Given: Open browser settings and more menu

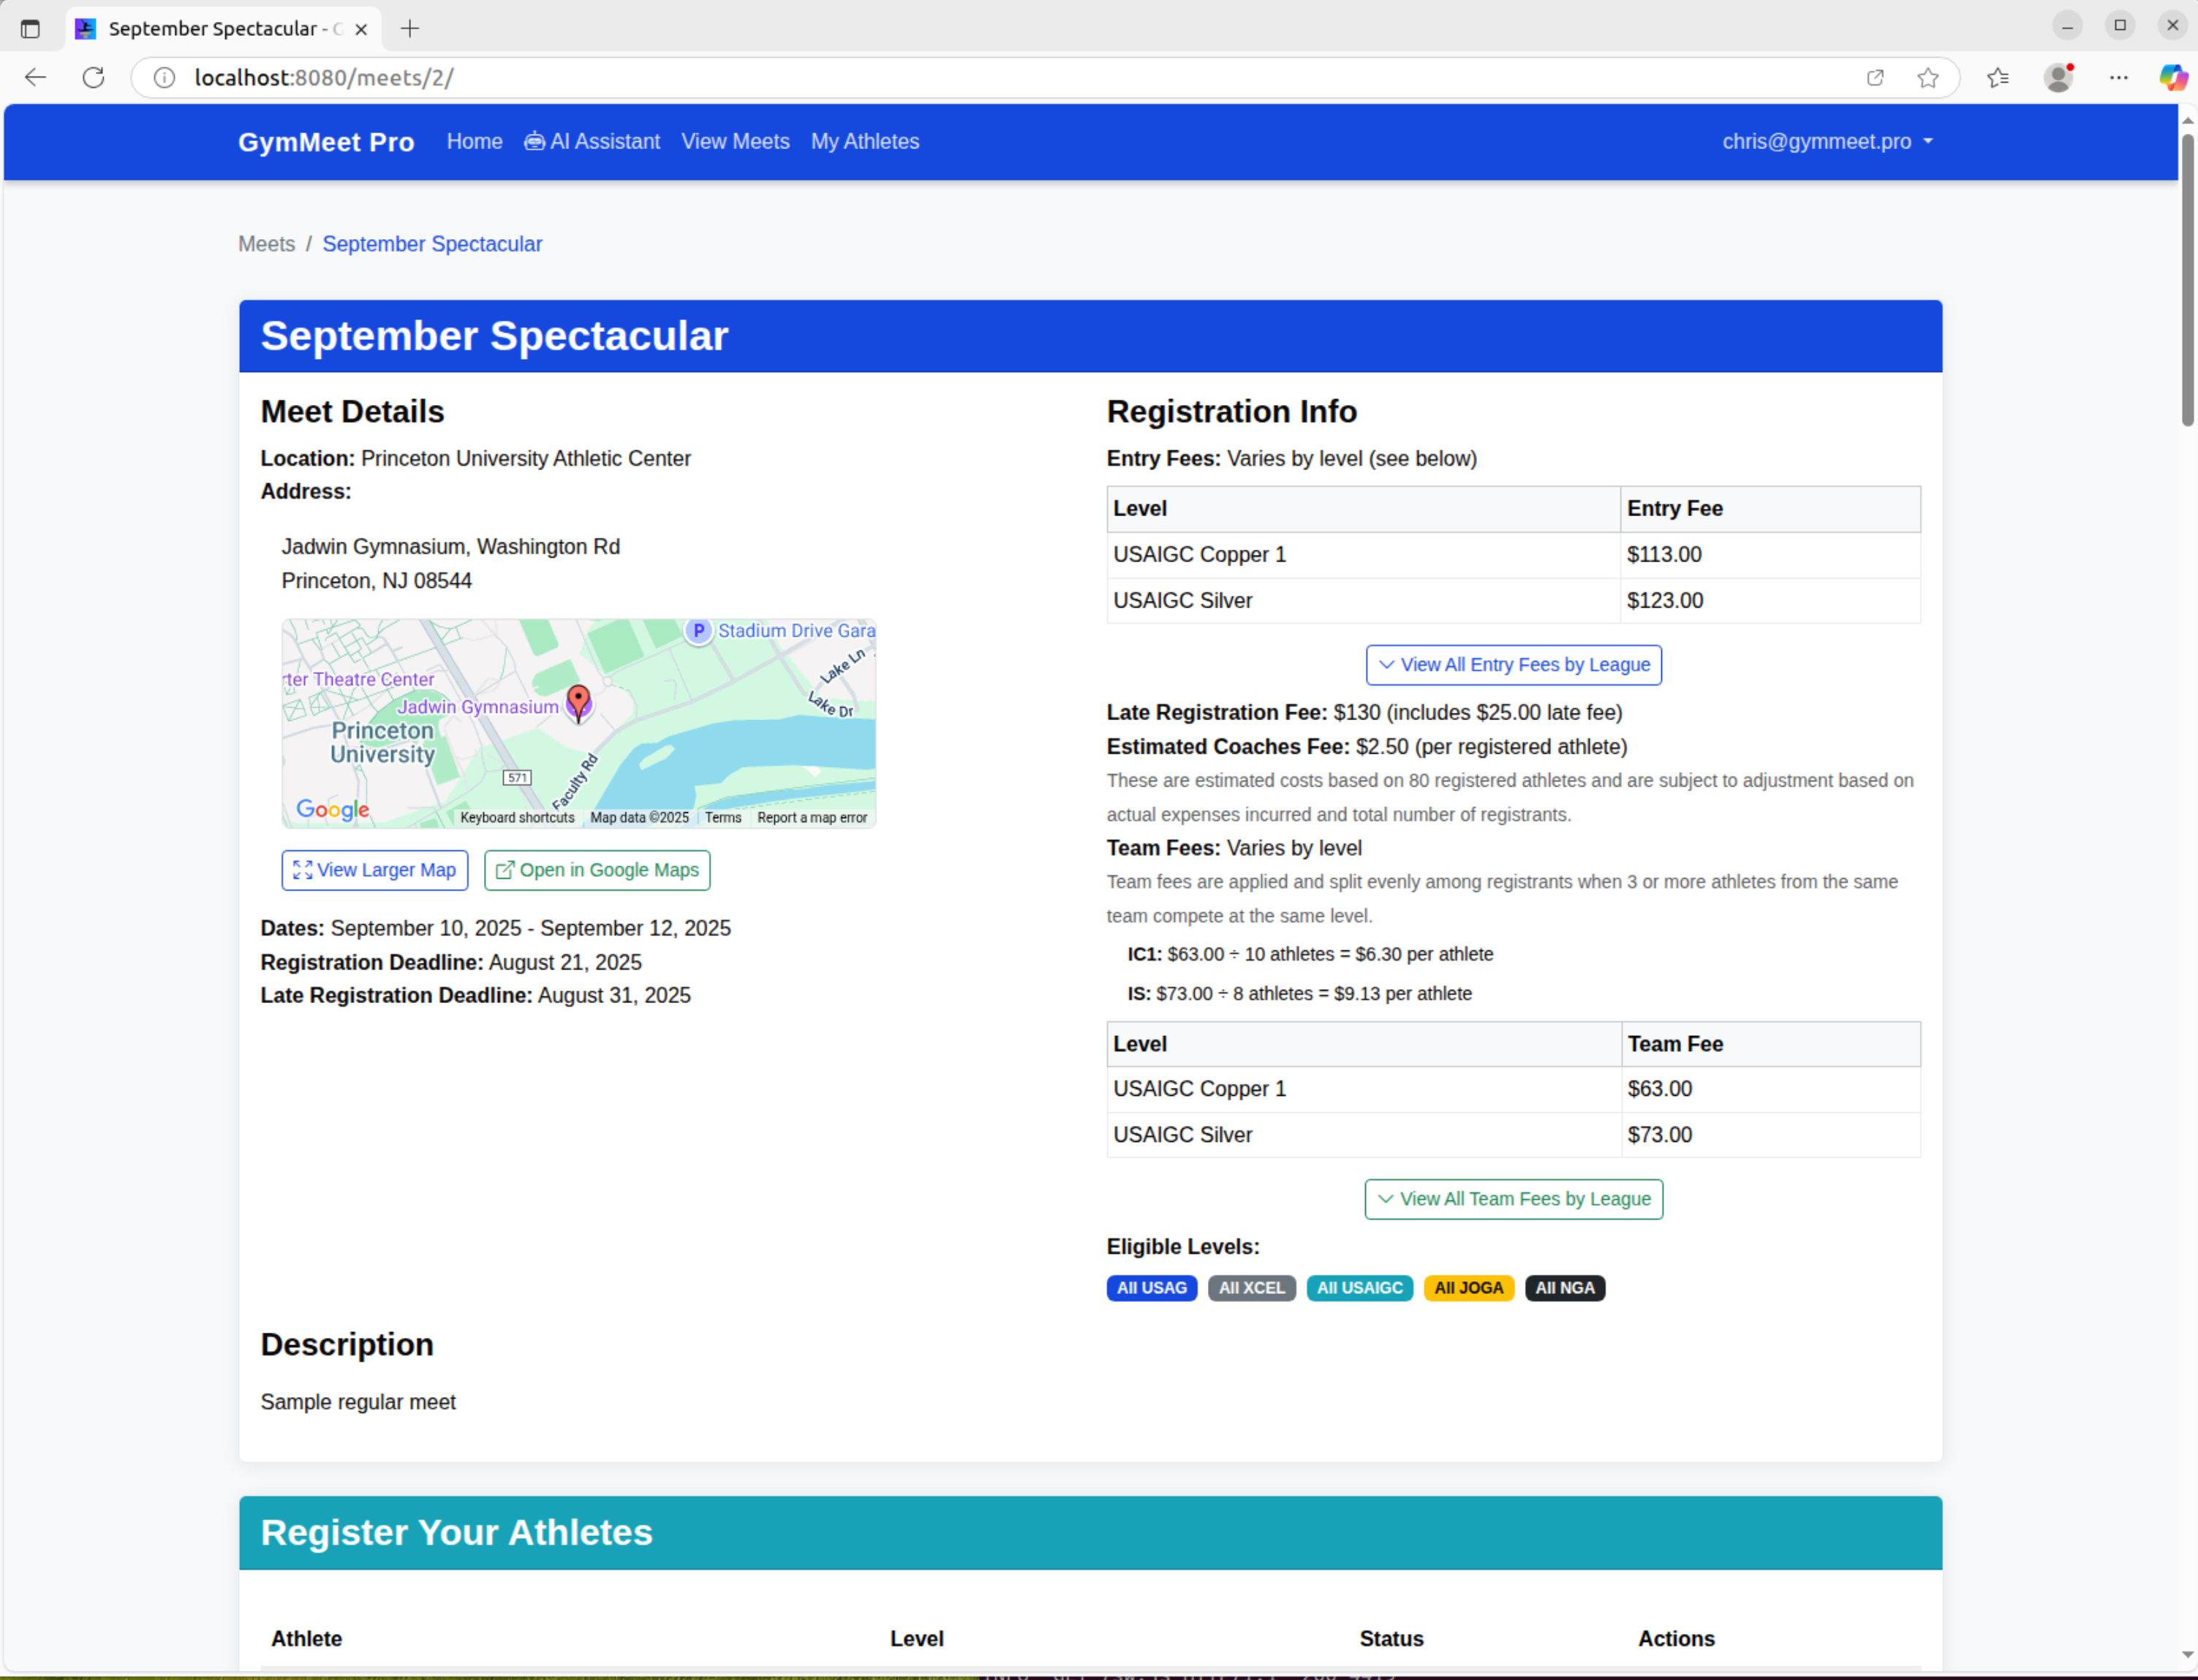Looking at the screenshot, I should point(2118,77).
